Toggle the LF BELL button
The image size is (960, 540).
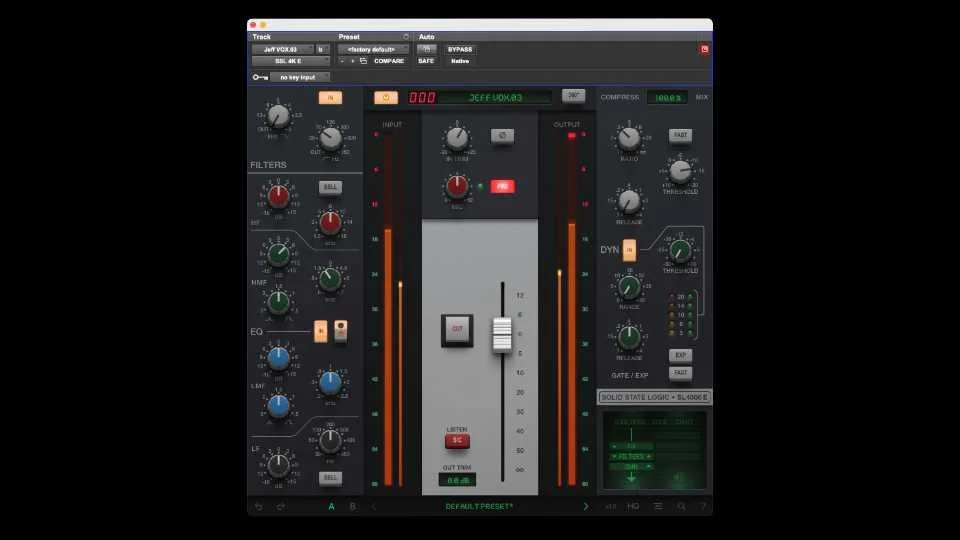tap(330, 477)
